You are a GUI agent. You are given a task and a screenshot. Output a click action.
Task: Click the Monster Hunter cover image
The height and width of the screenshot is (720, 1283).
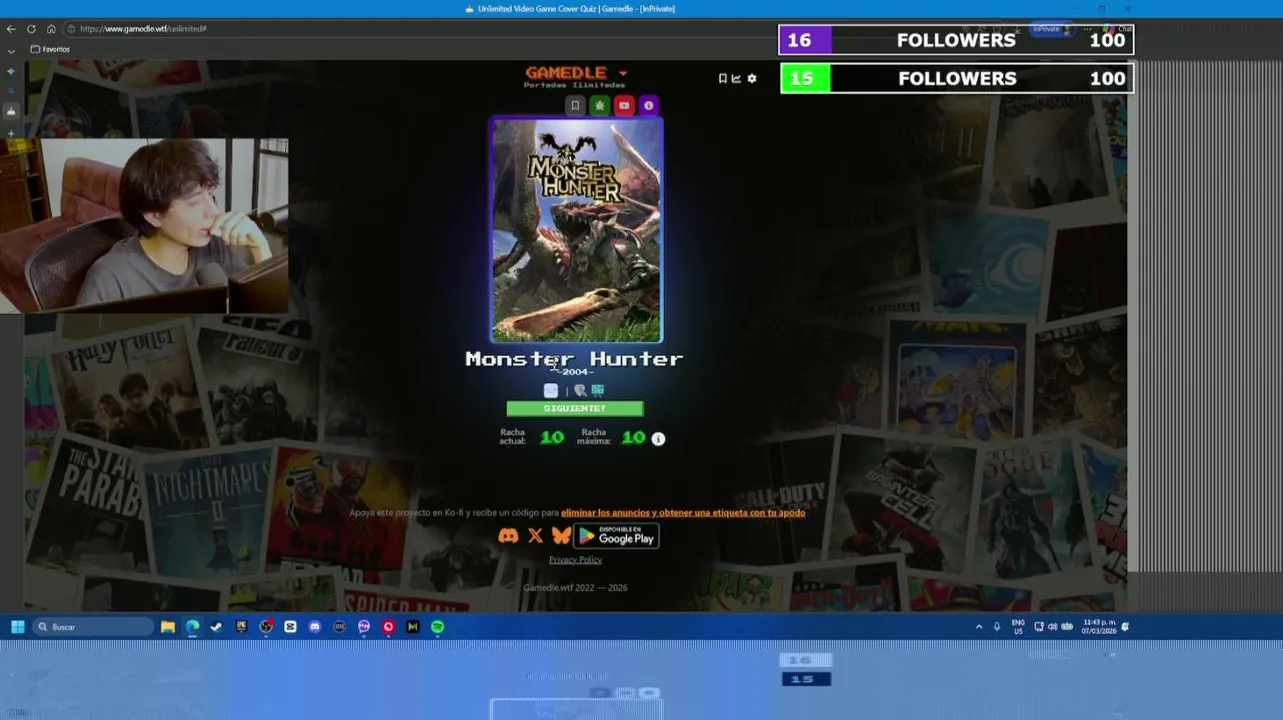[576, 230]
